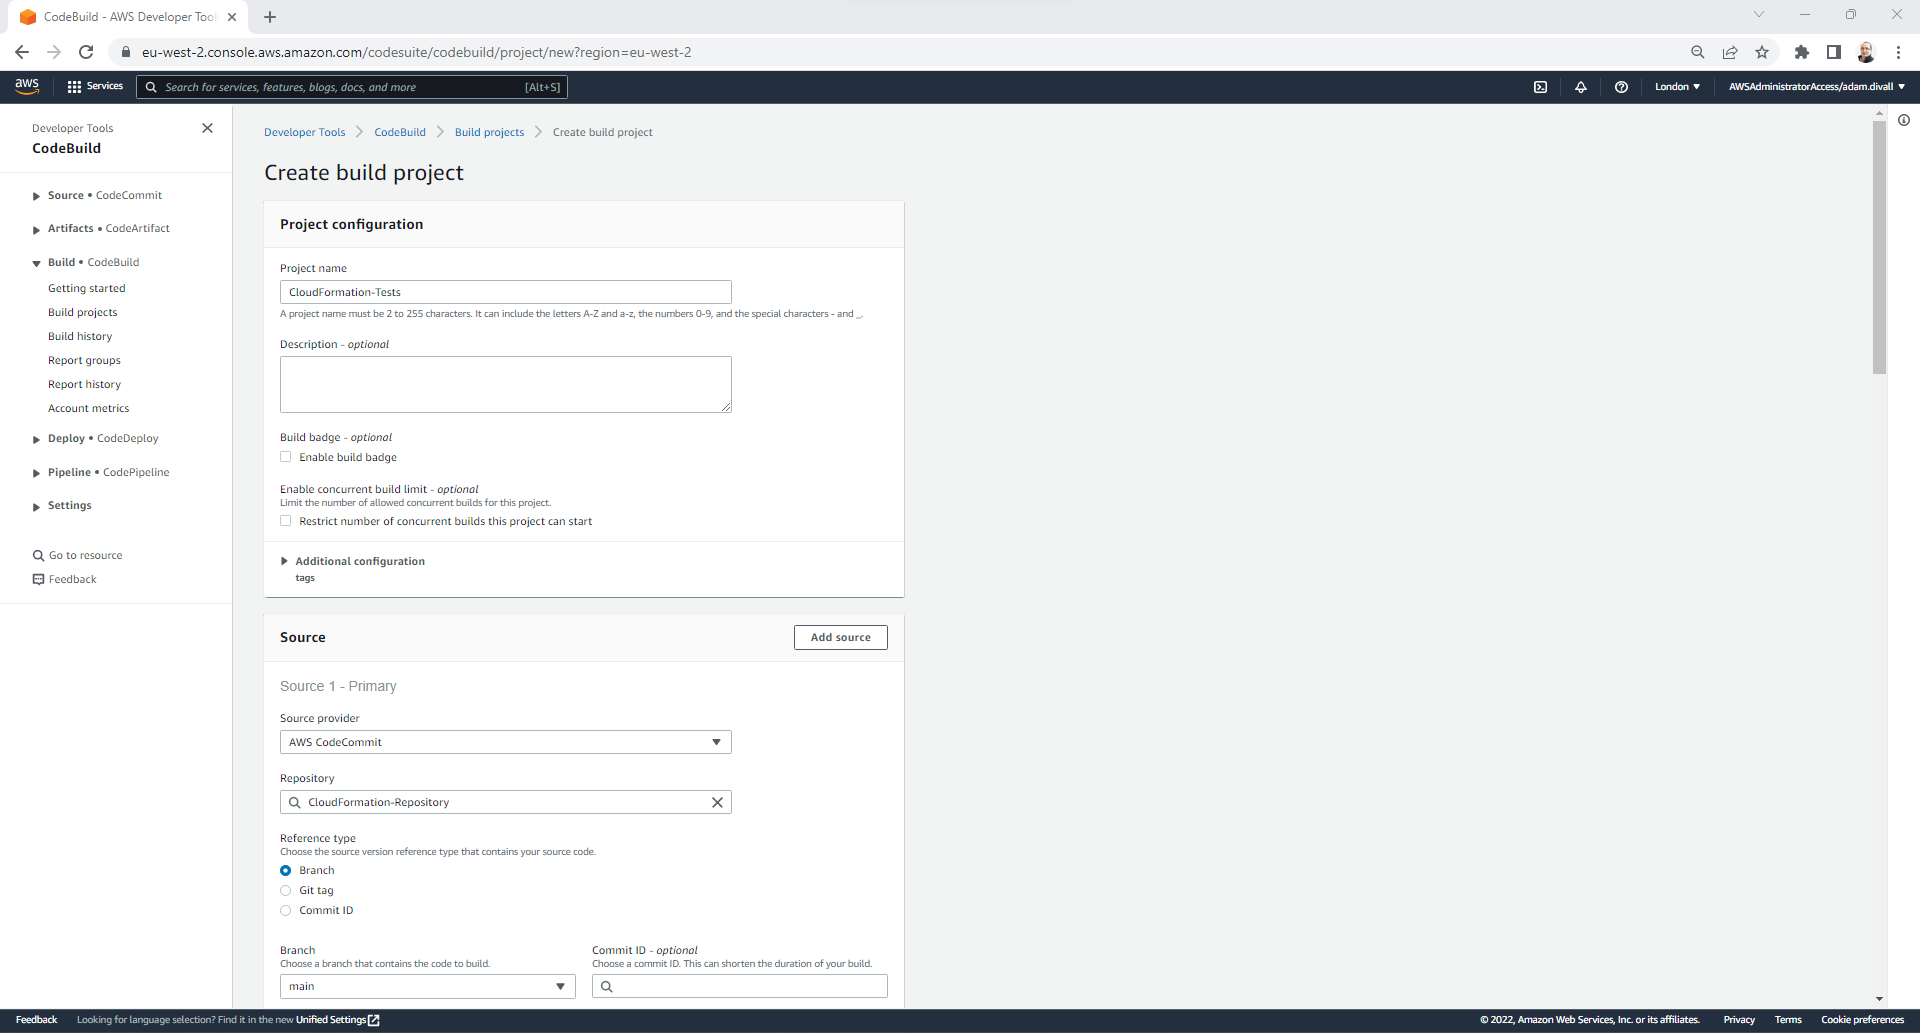Open a new browser tab
1920x1033 pixels.
(270, 17)
